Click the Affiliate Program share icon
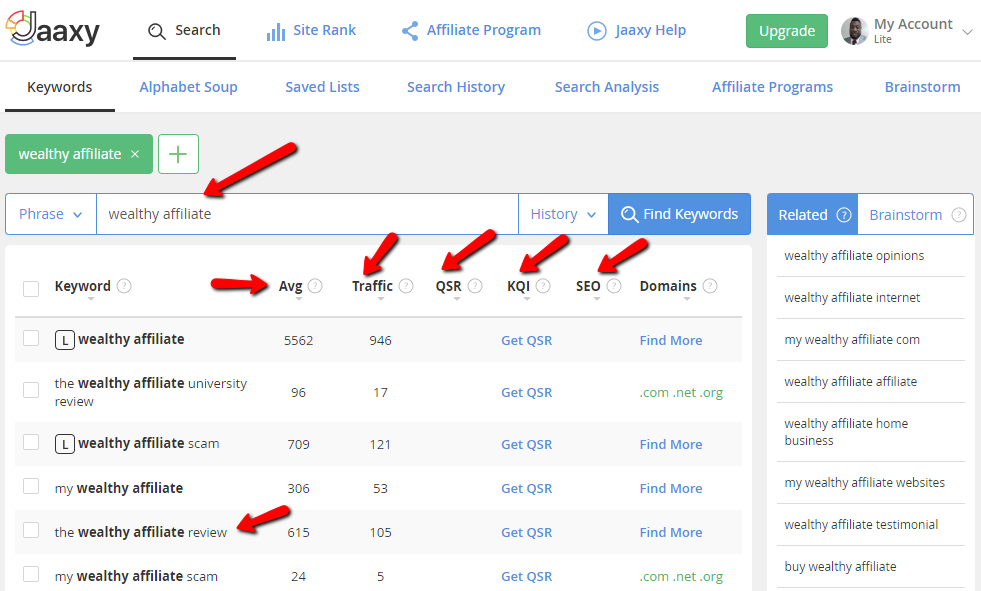981x591 pixels. pos(410,31)
